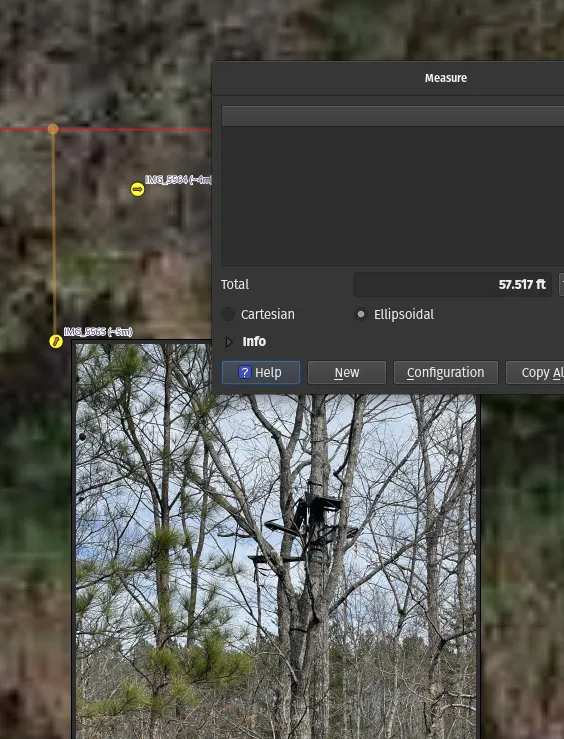
Task: Select the Ellipsoidal radio button
Action: coord(361,314)
